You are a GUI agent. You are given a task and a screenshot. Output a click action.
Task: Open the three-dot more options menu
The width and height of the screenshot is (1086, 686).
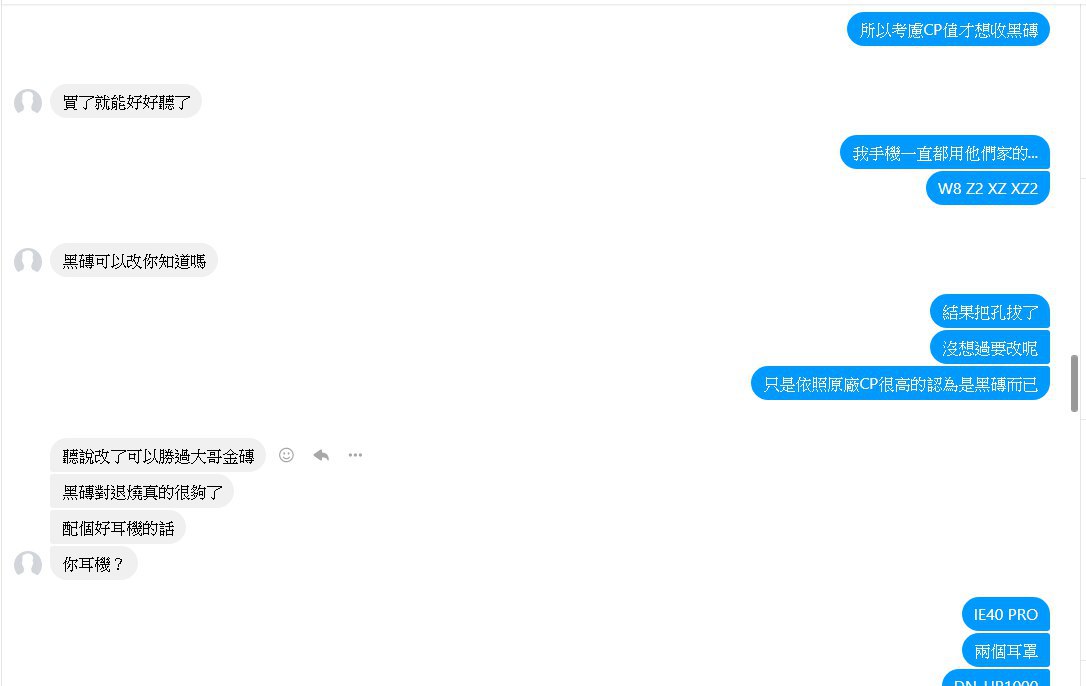[x=355, y=455]
